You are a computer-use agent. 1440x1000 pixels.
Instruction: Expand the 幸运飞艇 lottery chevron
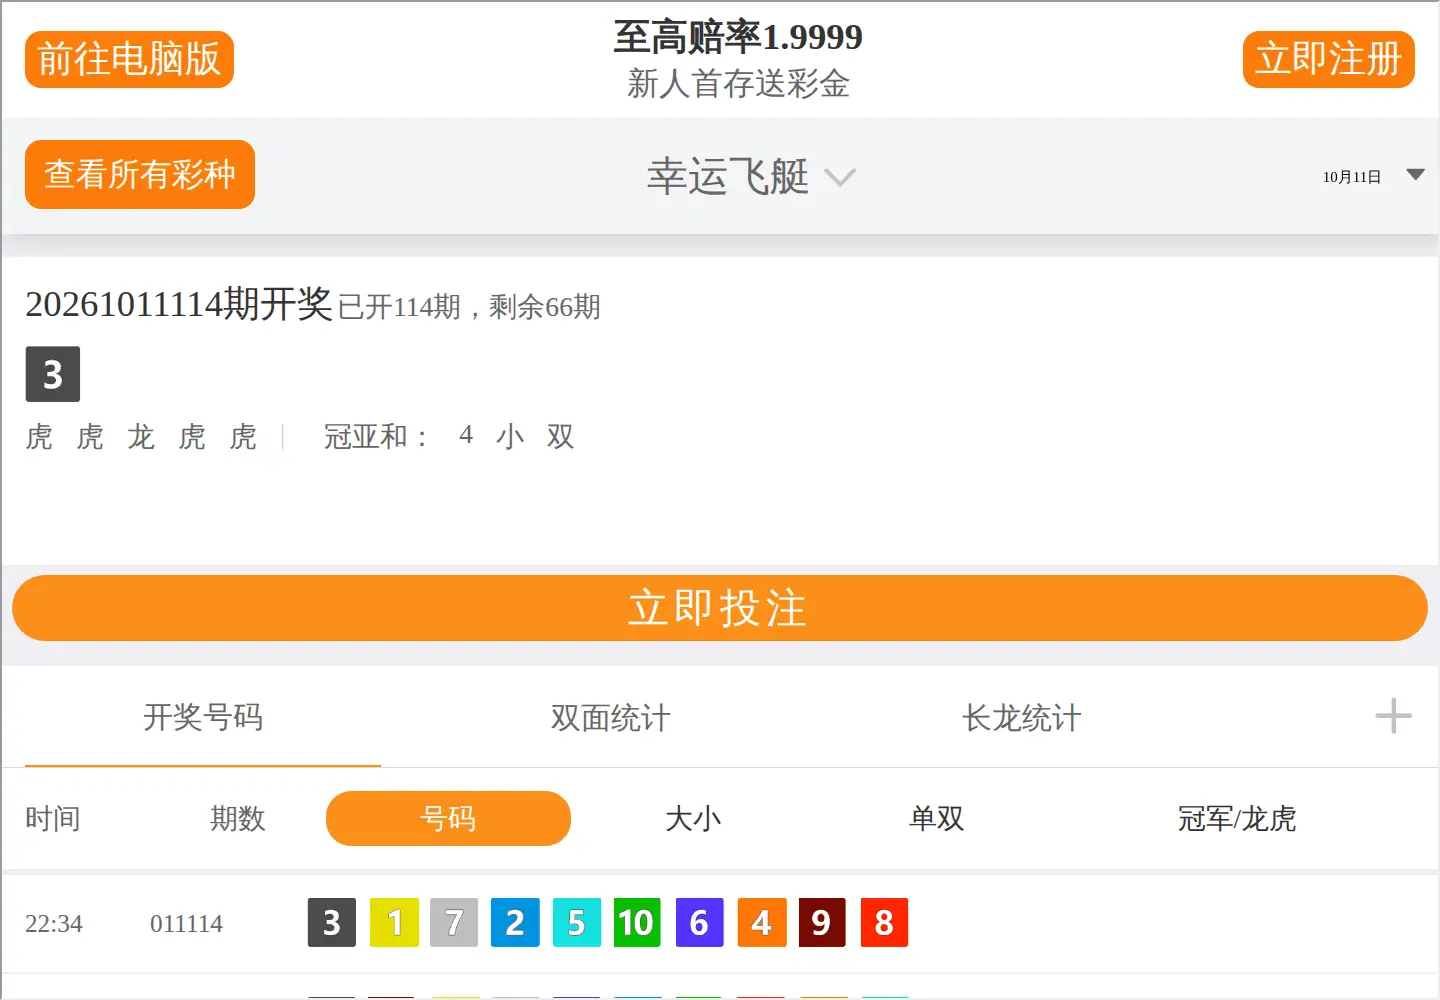840,178
